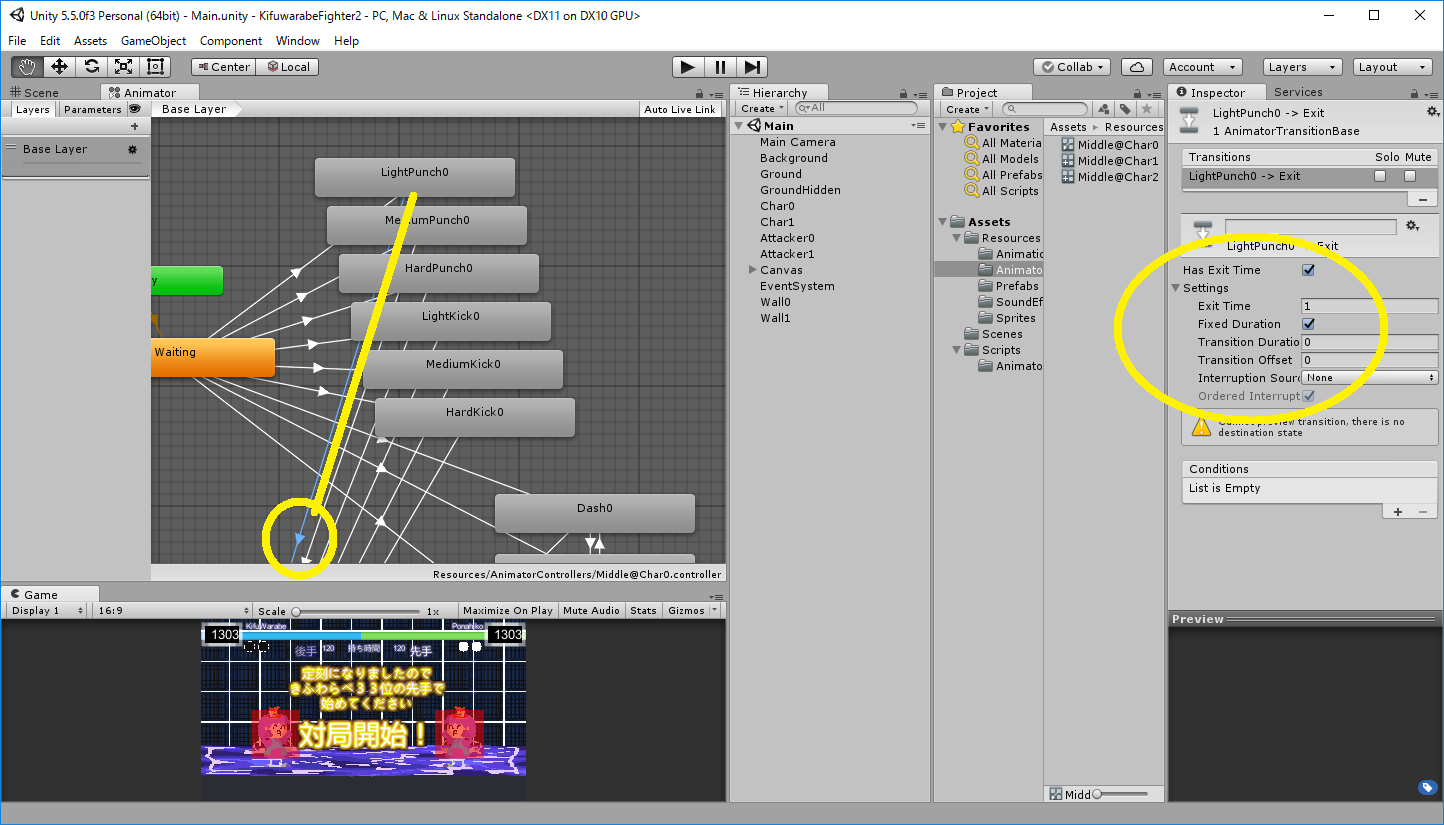The image size is (1444, 825).
Task: Open the Layout dropdown
Action: 1393,67
